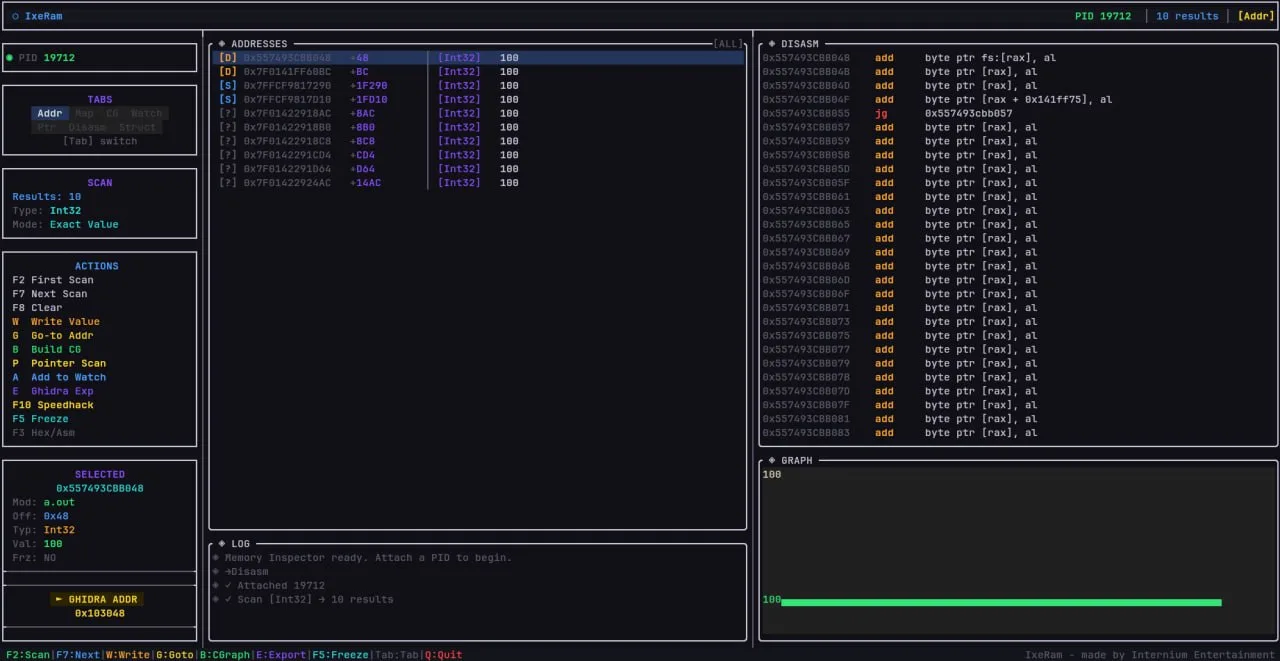The width and height of the screenshot is (1280, 661).
Task: Select the Struct tab
Action: click(137, 128)
